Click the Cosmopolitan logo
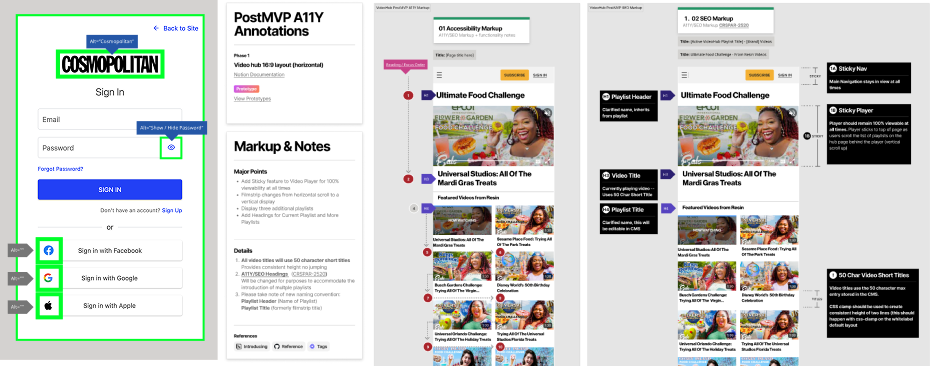Viewport: 934px width, 366px height. tap(110, 64)
